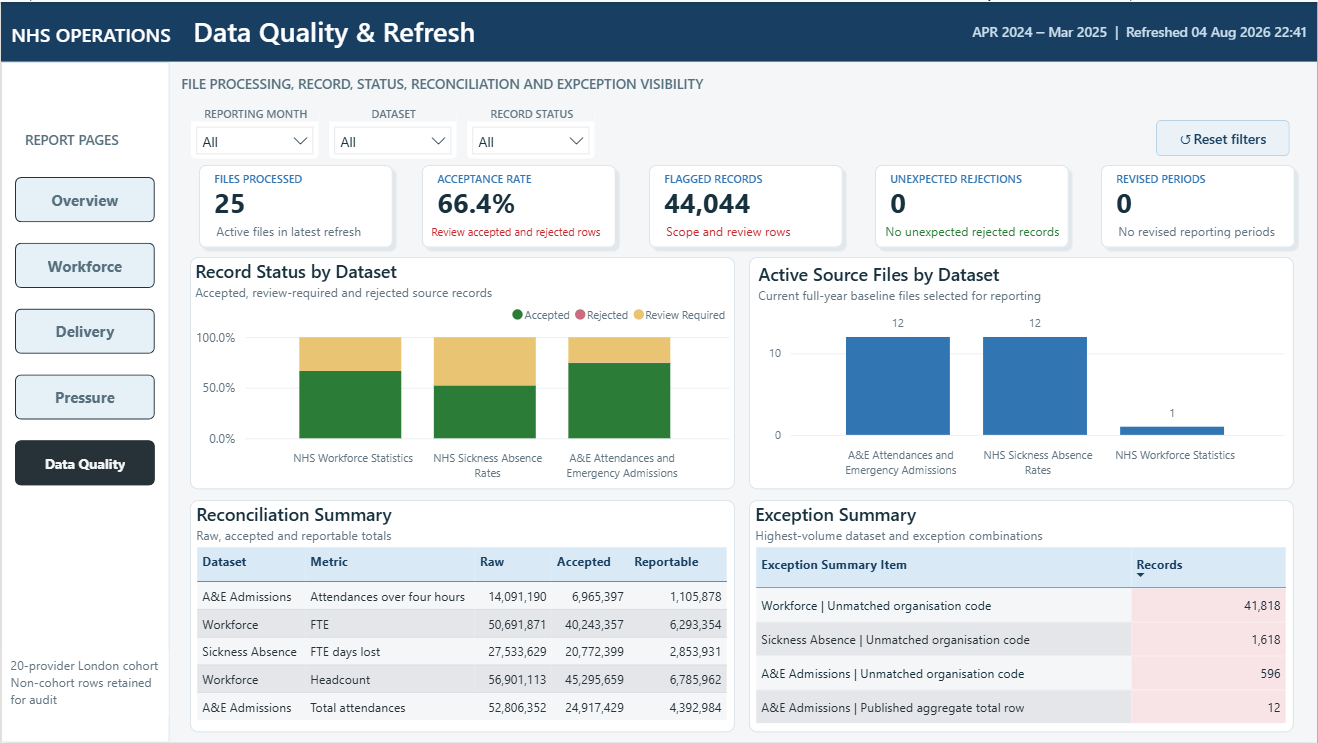Viewport: 1318px width, 743px height.
Task: Select 'Sickness Absence | Unmatched organisation code' row
Action: pyautogui.click(x=1021, y=640)
